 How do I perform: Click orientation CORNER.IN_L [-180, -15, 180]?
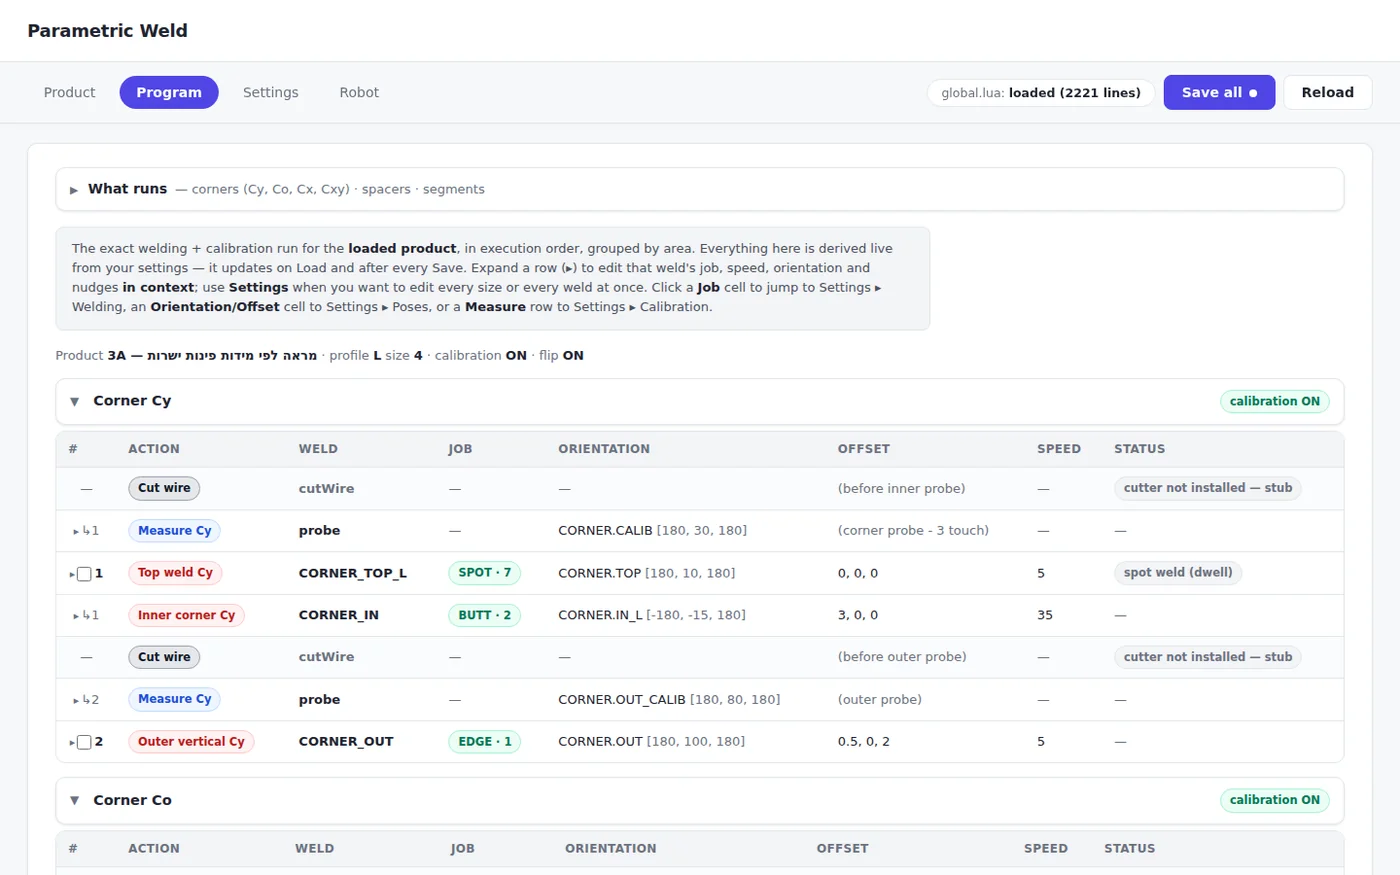[652, 615]
